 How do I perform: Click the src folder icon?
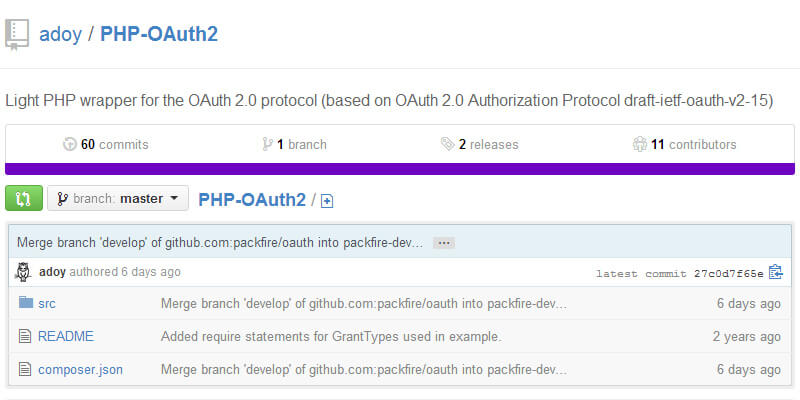click(25, 303)
